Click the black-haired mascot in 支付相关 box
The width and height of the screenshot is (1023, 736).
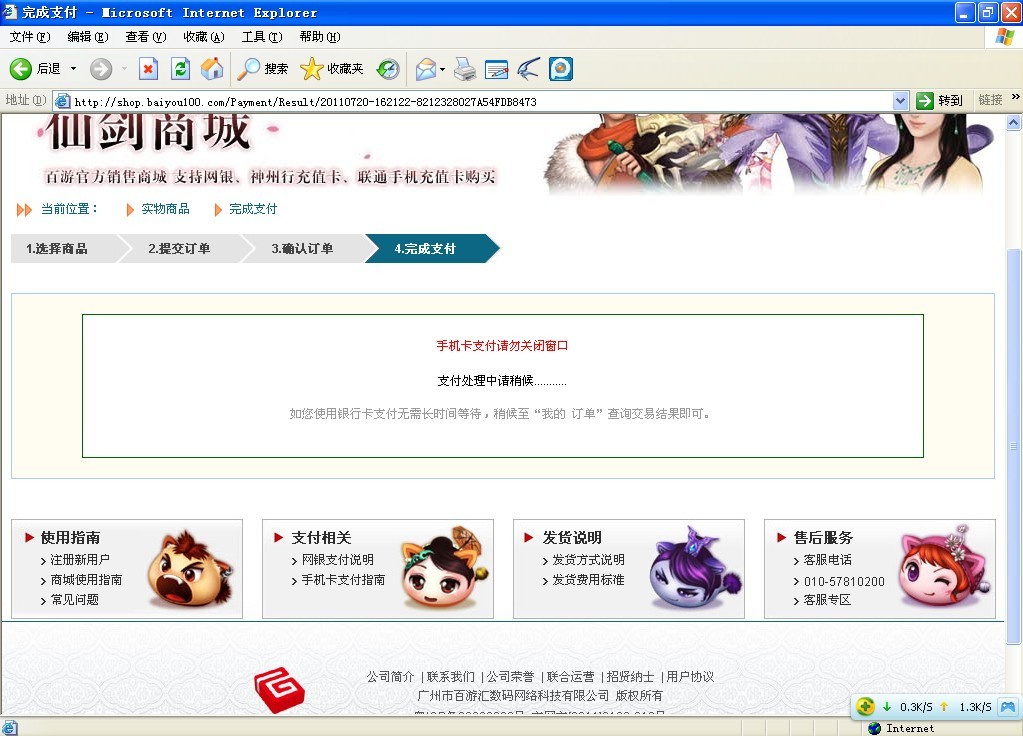444,566
